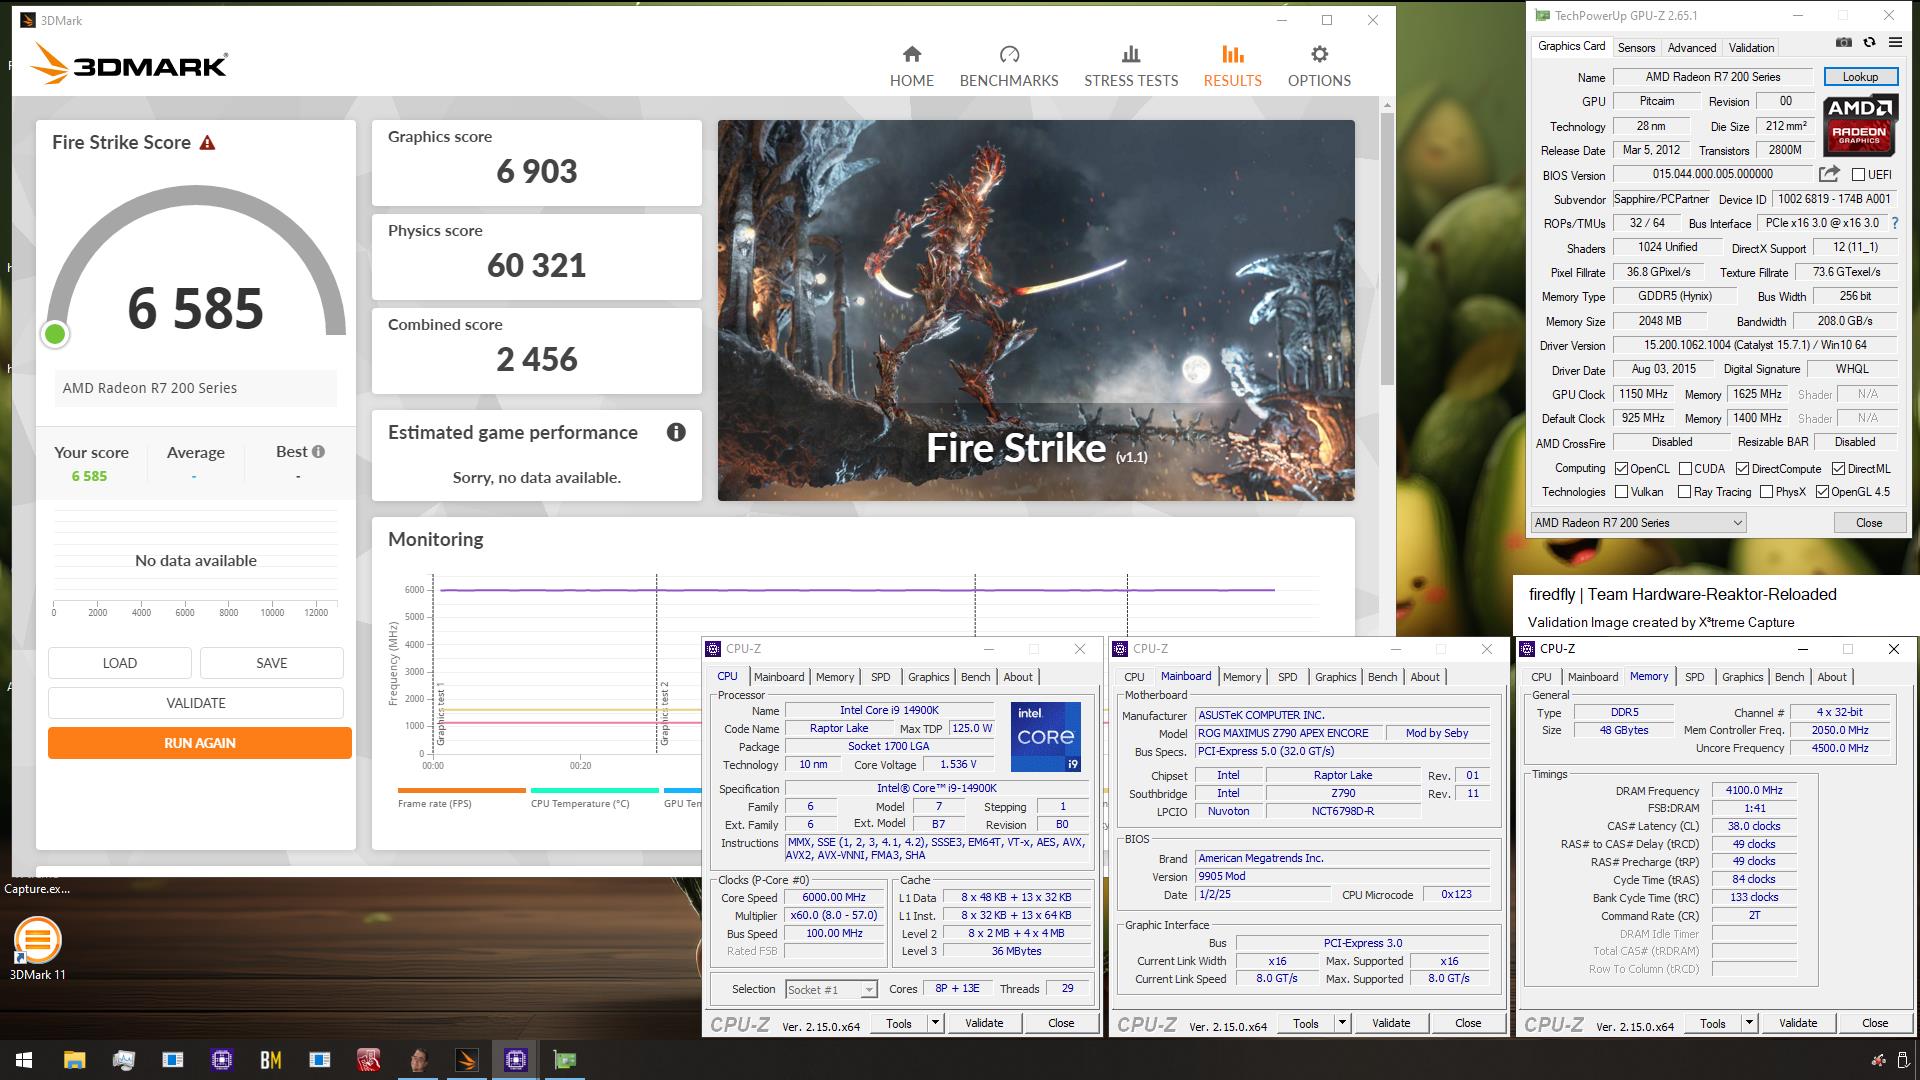Click the LOAD button in 3DMark
Screen dimensions: 1920x1080
(120, 663)
